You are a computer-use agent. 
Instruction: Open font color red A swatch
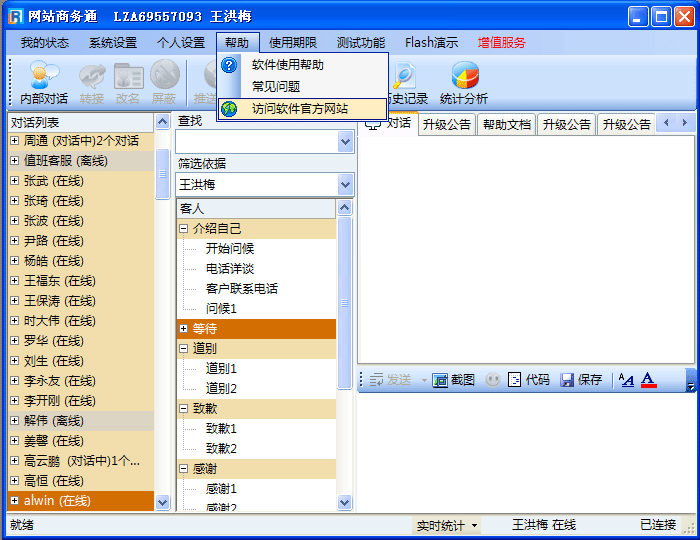[648, 380]
